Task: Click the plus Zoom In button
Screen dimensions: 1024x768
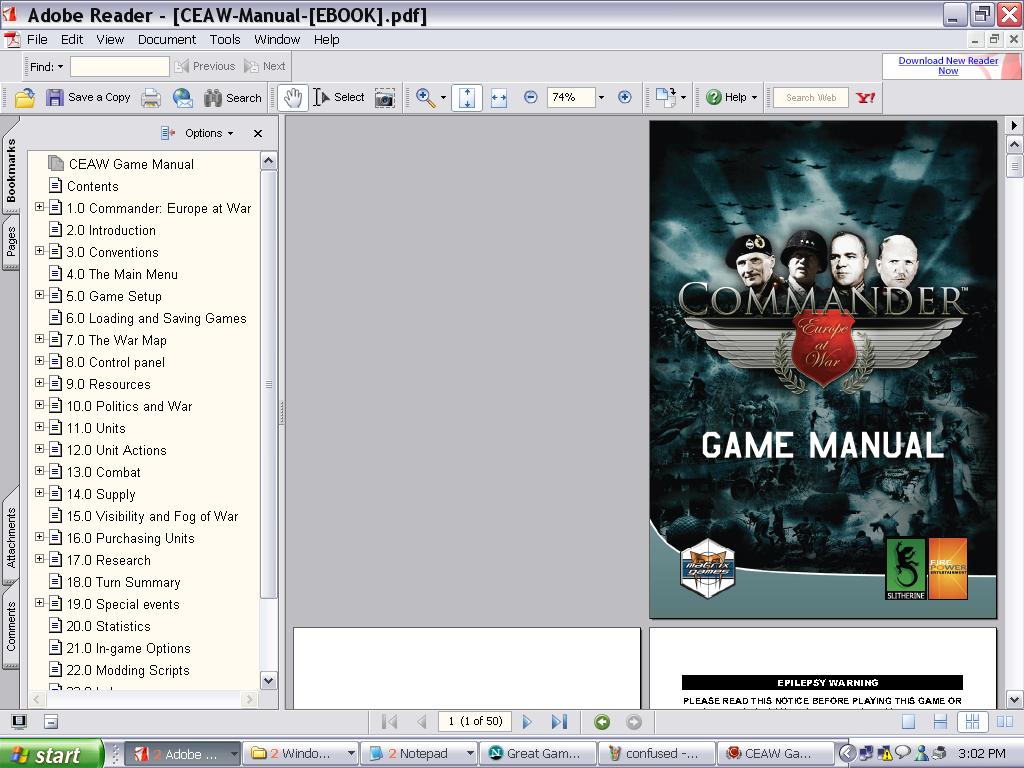Action: [624, 97]
